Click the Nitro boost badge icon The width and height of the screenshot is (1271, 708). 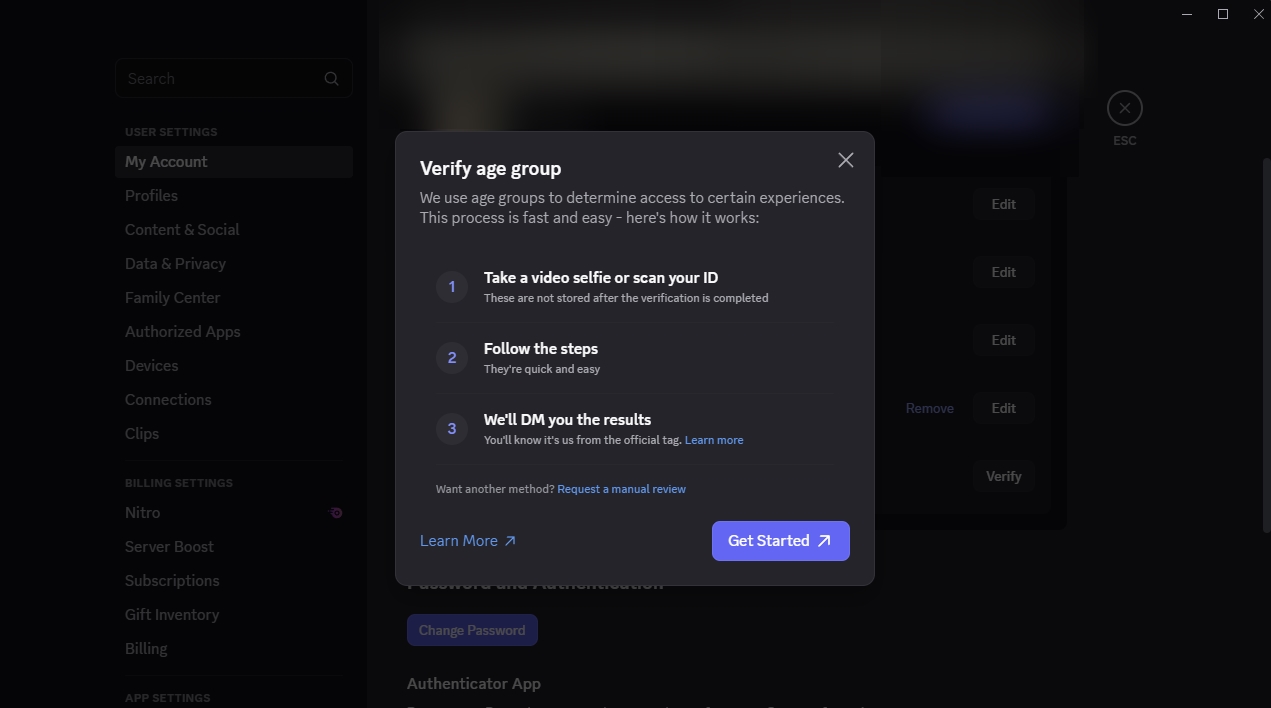335,512
